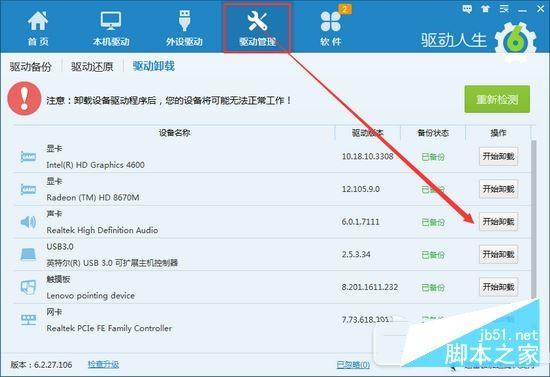Open the 外设驱动 USB tab
This screenshot has height=377, width=550.
pos(184,28)
